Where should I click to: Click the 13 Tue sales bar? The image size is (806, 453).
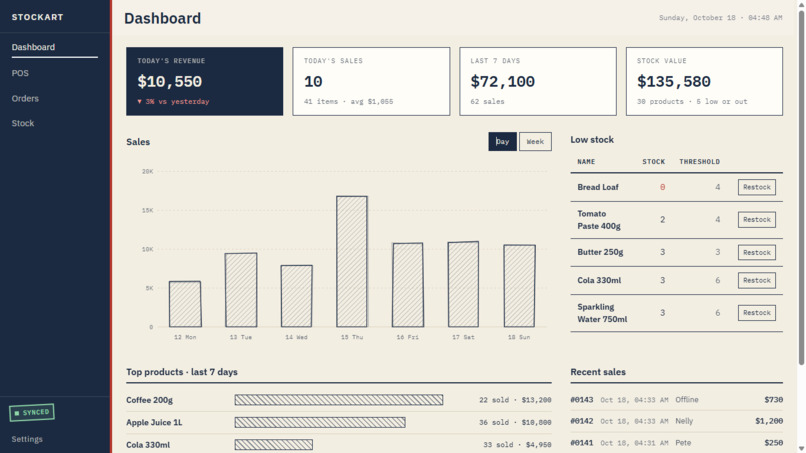click(241, 290)
